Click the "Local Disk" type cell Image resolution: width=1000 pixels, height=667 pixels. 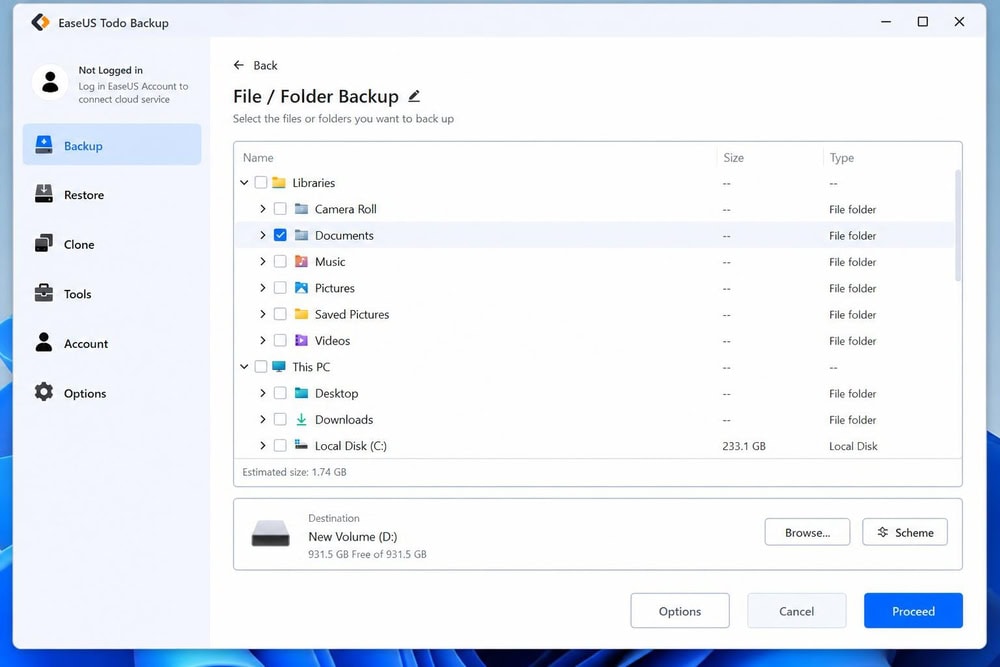[853, 446]
